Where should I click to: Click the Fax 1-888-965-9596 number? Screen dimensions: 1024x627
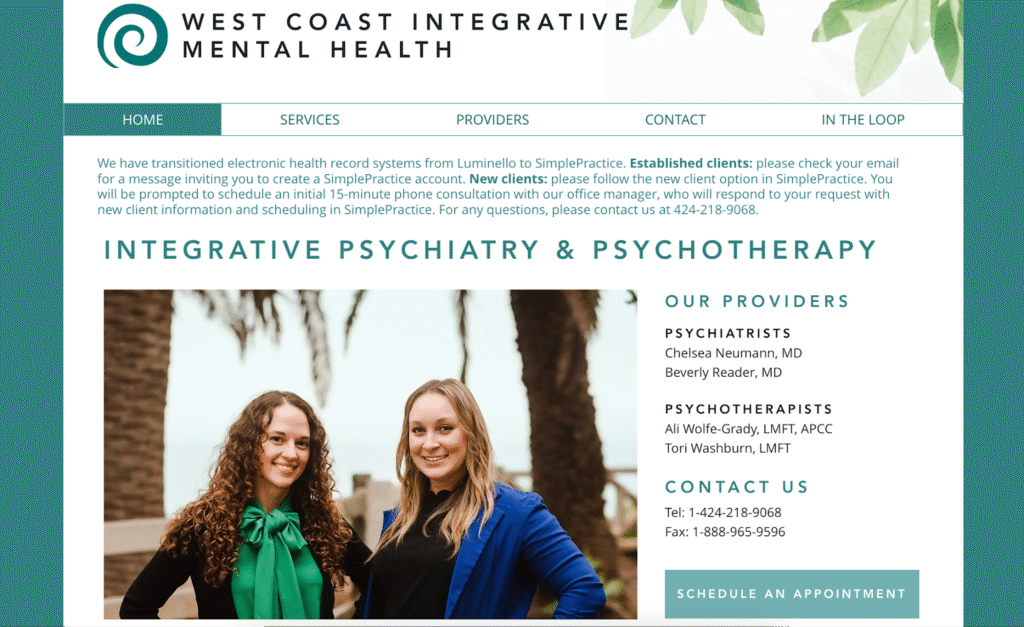[x=725, y=532]
